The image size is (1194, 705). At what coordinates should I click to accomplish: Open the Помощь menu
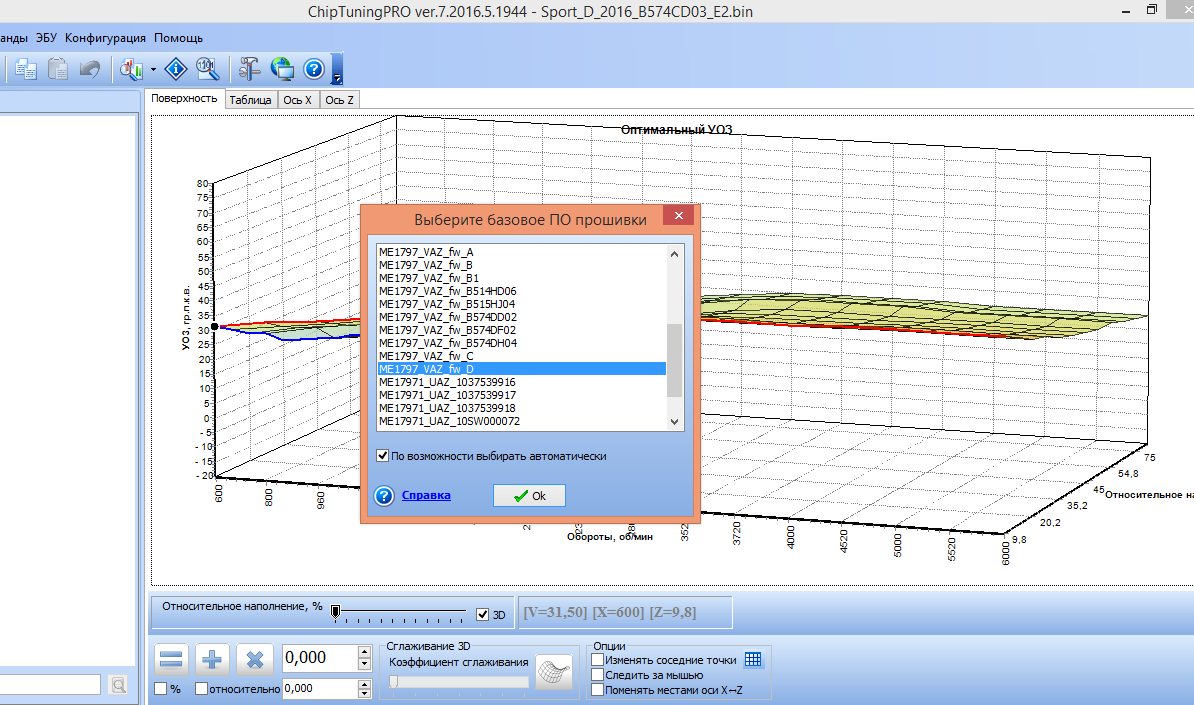pyautogui.click(x=178, y=37)
